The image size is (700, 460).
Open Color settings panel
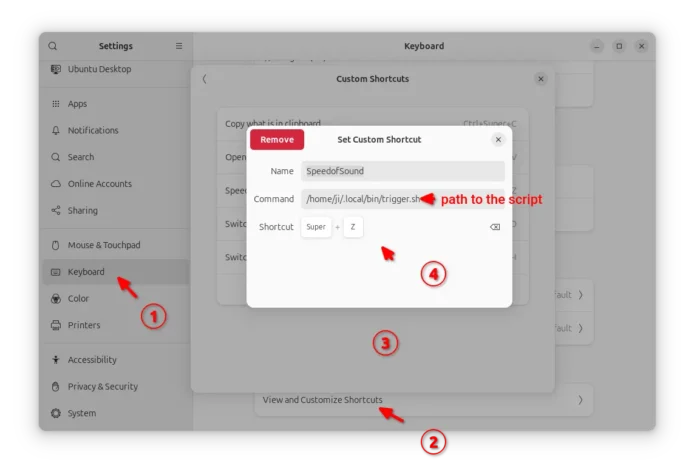coord(78,298)
